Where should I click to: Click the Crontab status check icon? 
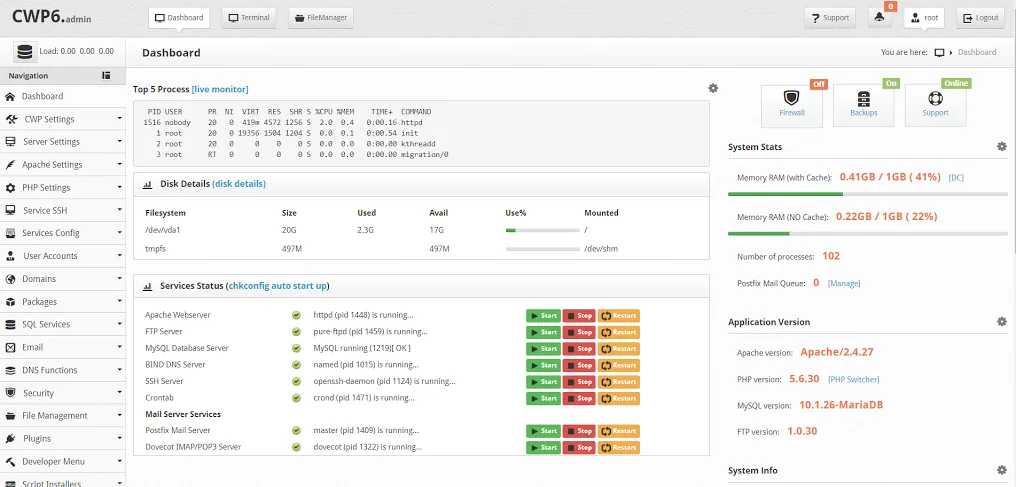[x=296, y=398]
